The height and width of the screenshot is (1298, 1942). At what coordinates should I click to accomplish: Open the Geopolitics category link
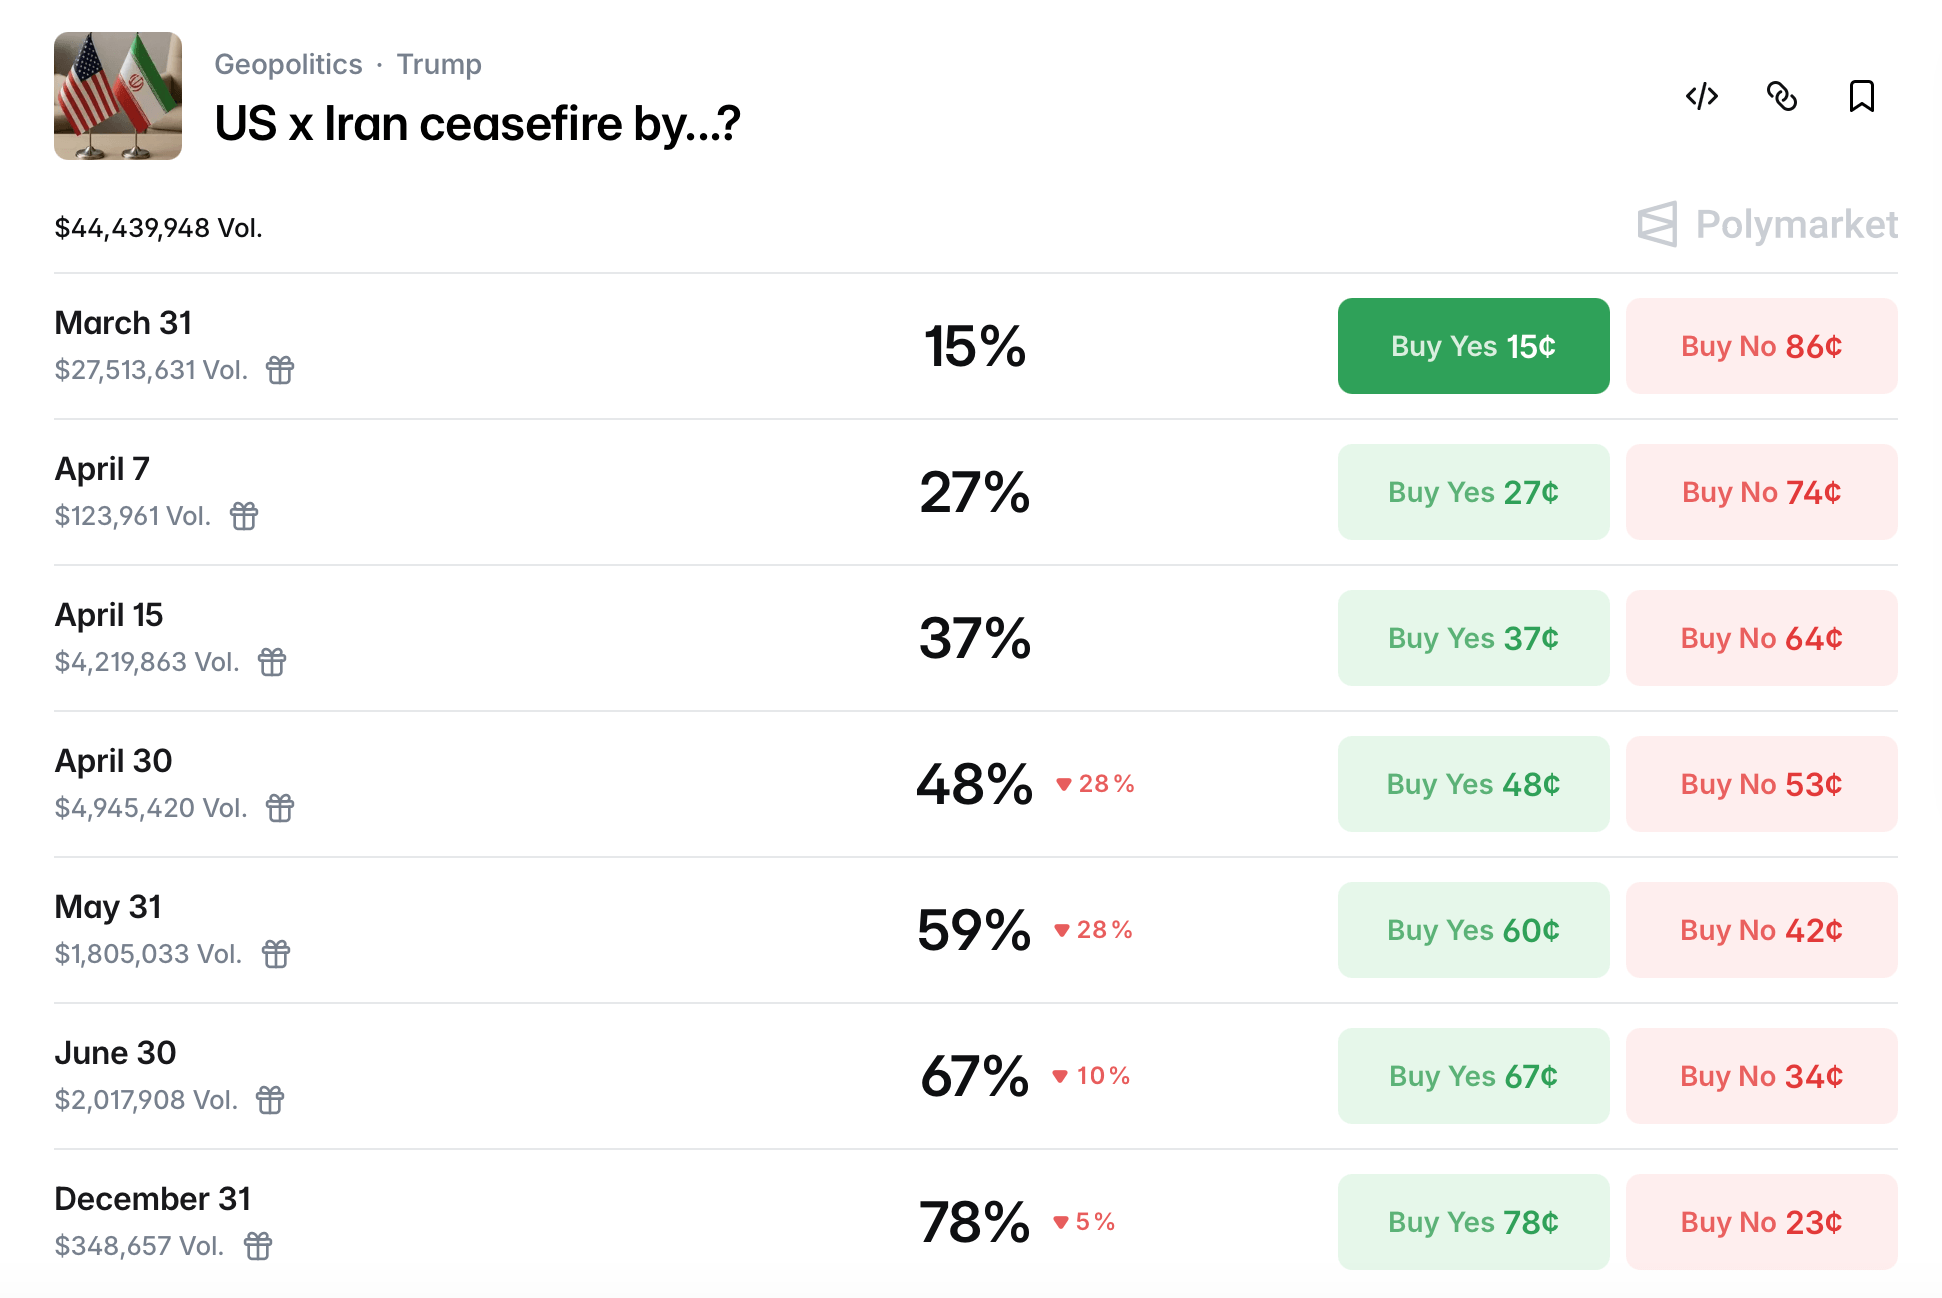tap(288, 64)
